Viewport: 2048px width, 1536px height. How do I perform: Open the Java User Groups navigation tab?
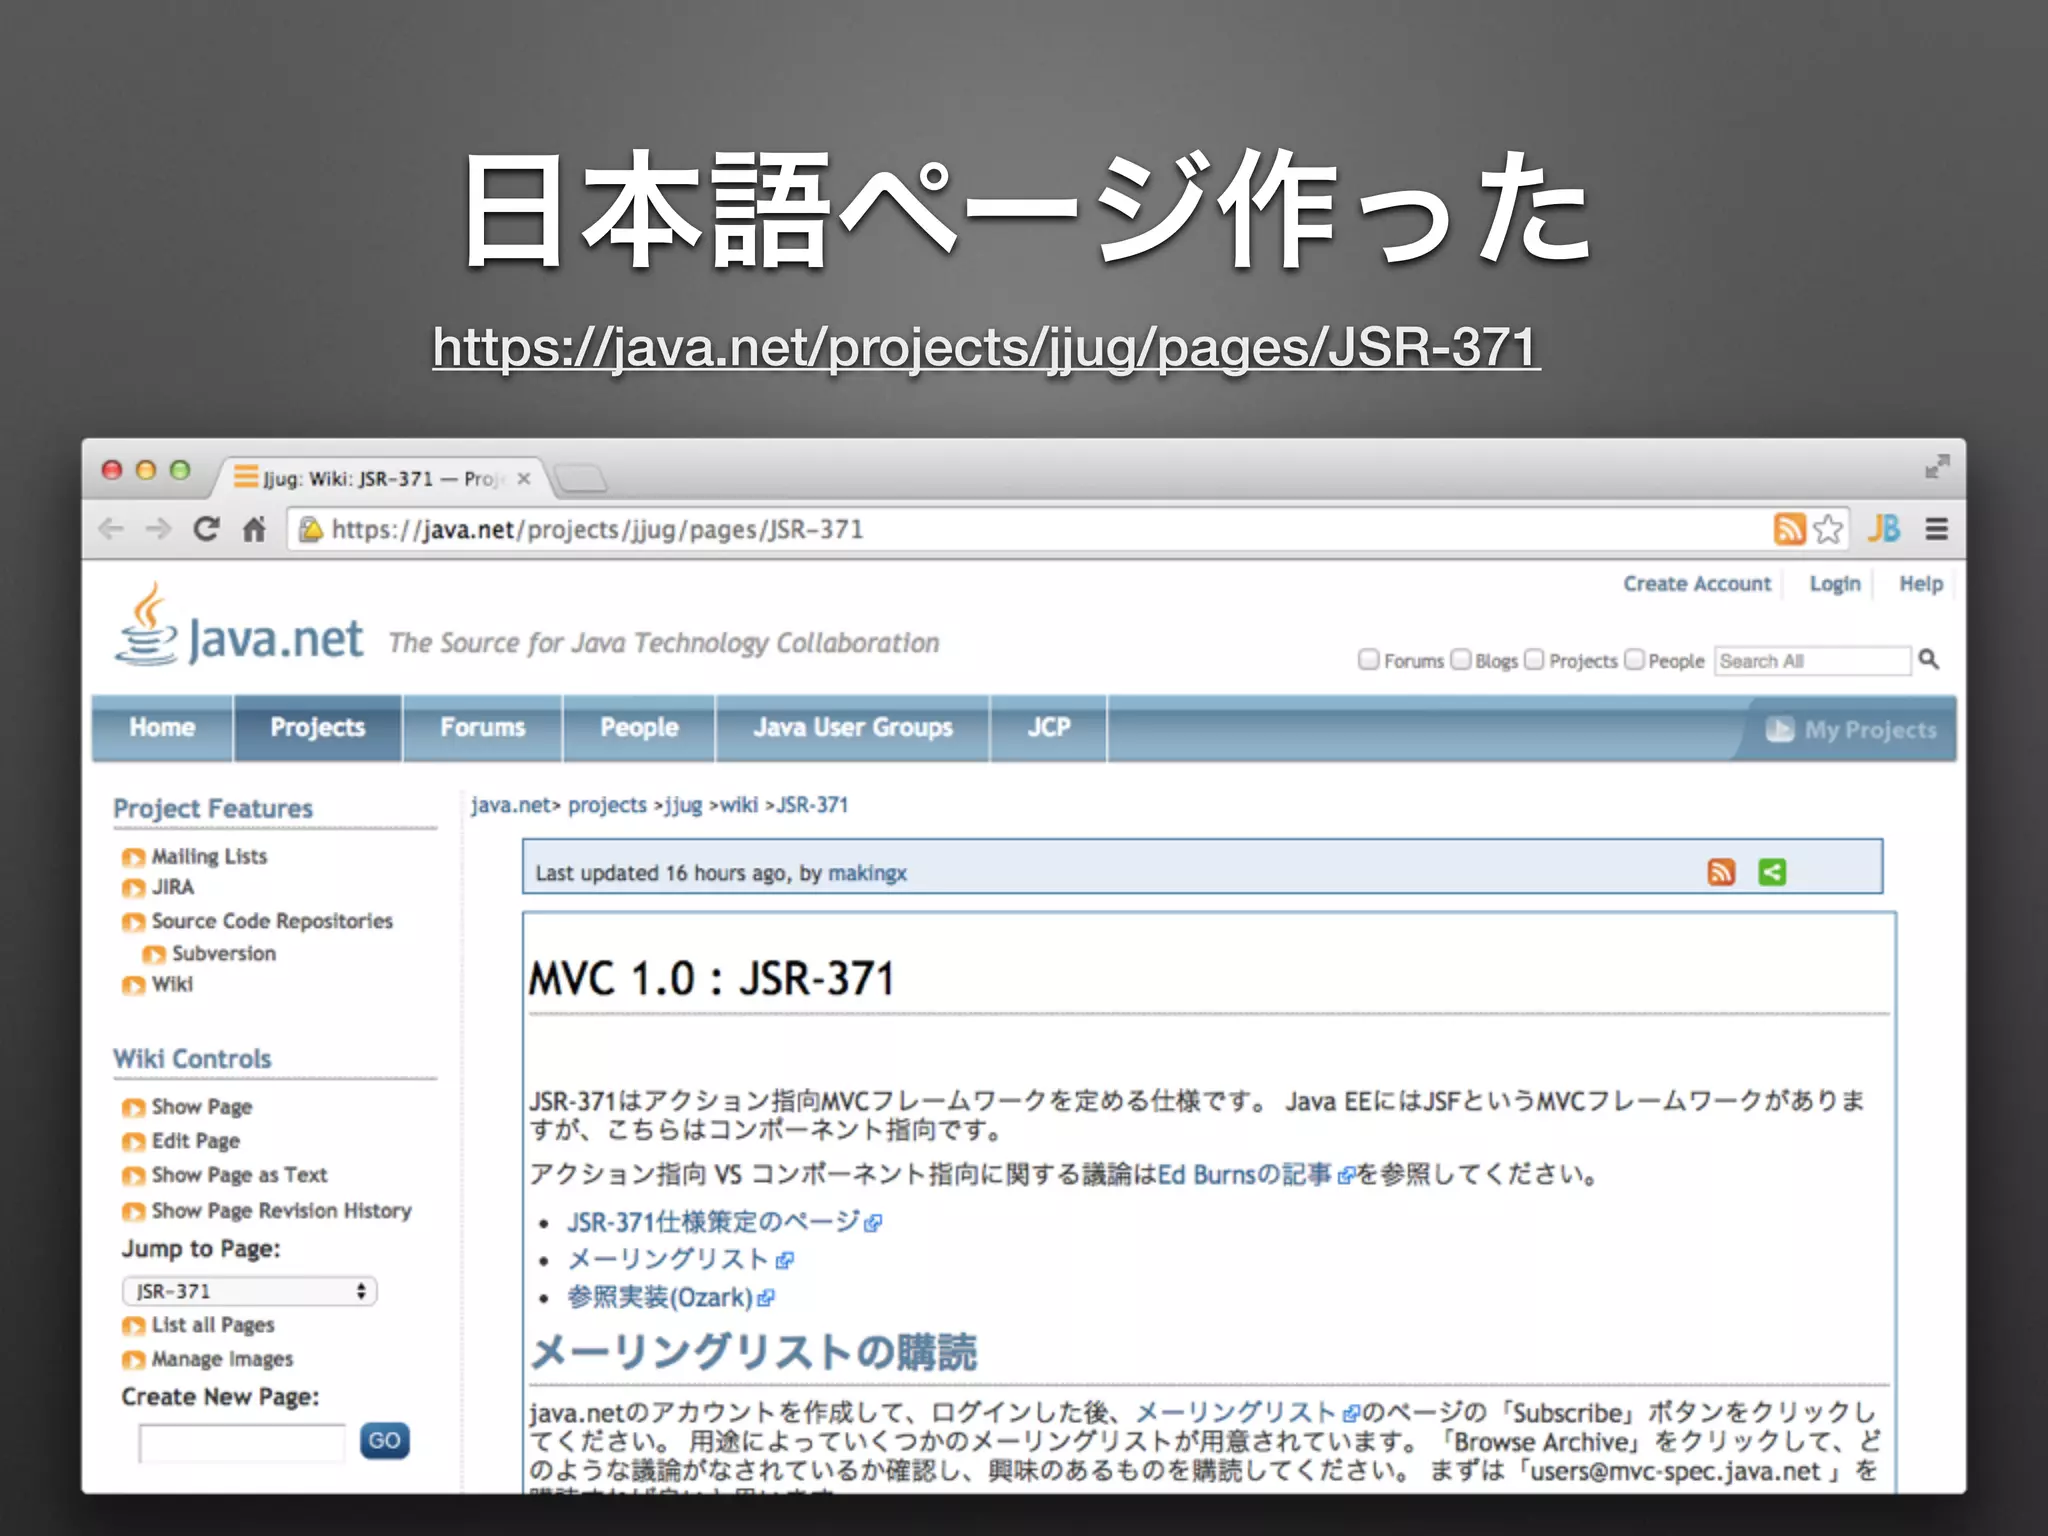click(x=853, y=728)
